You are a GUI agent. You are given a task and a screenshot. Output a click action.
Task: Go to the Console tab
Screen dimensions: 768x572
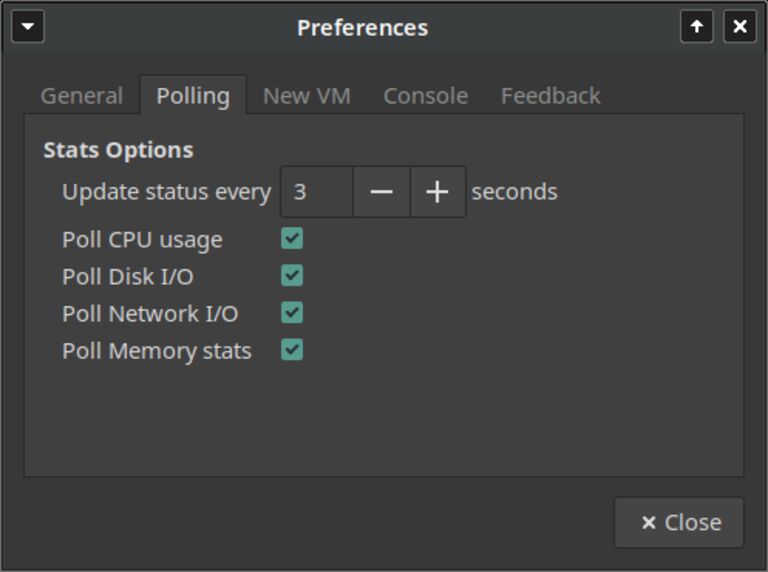426,95
